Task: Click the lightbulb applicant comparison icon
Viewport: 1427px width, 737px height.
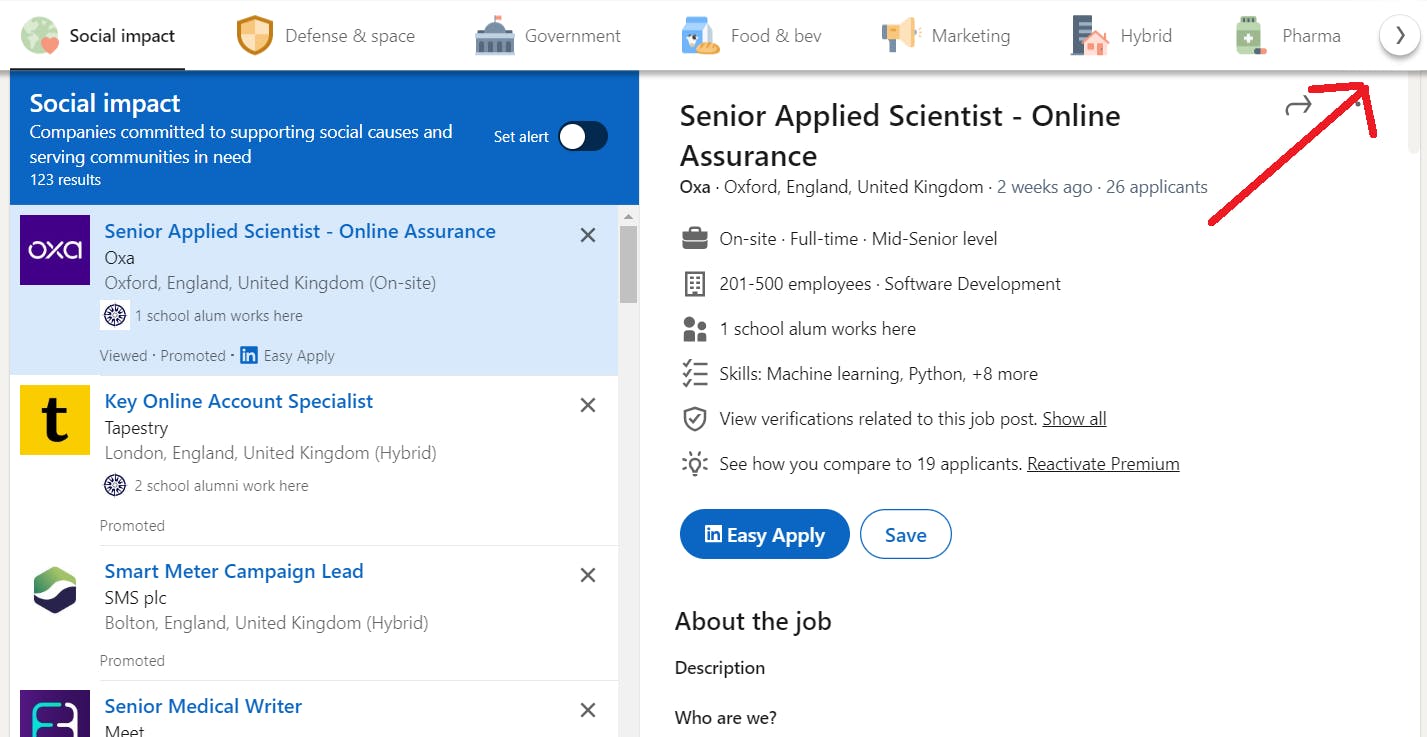Action: tap(694, 464)
